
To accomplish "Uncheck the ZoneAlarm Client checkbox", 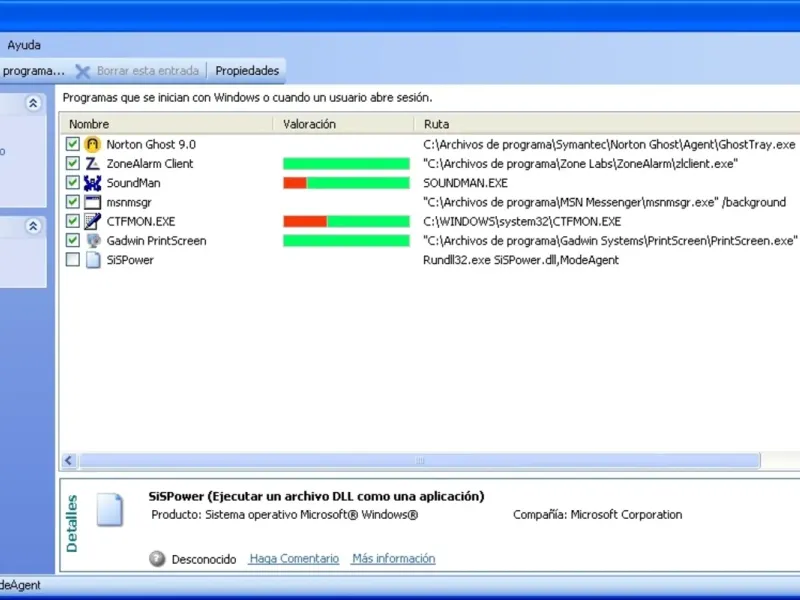I will pyautogui.click(x=72, y=163).
